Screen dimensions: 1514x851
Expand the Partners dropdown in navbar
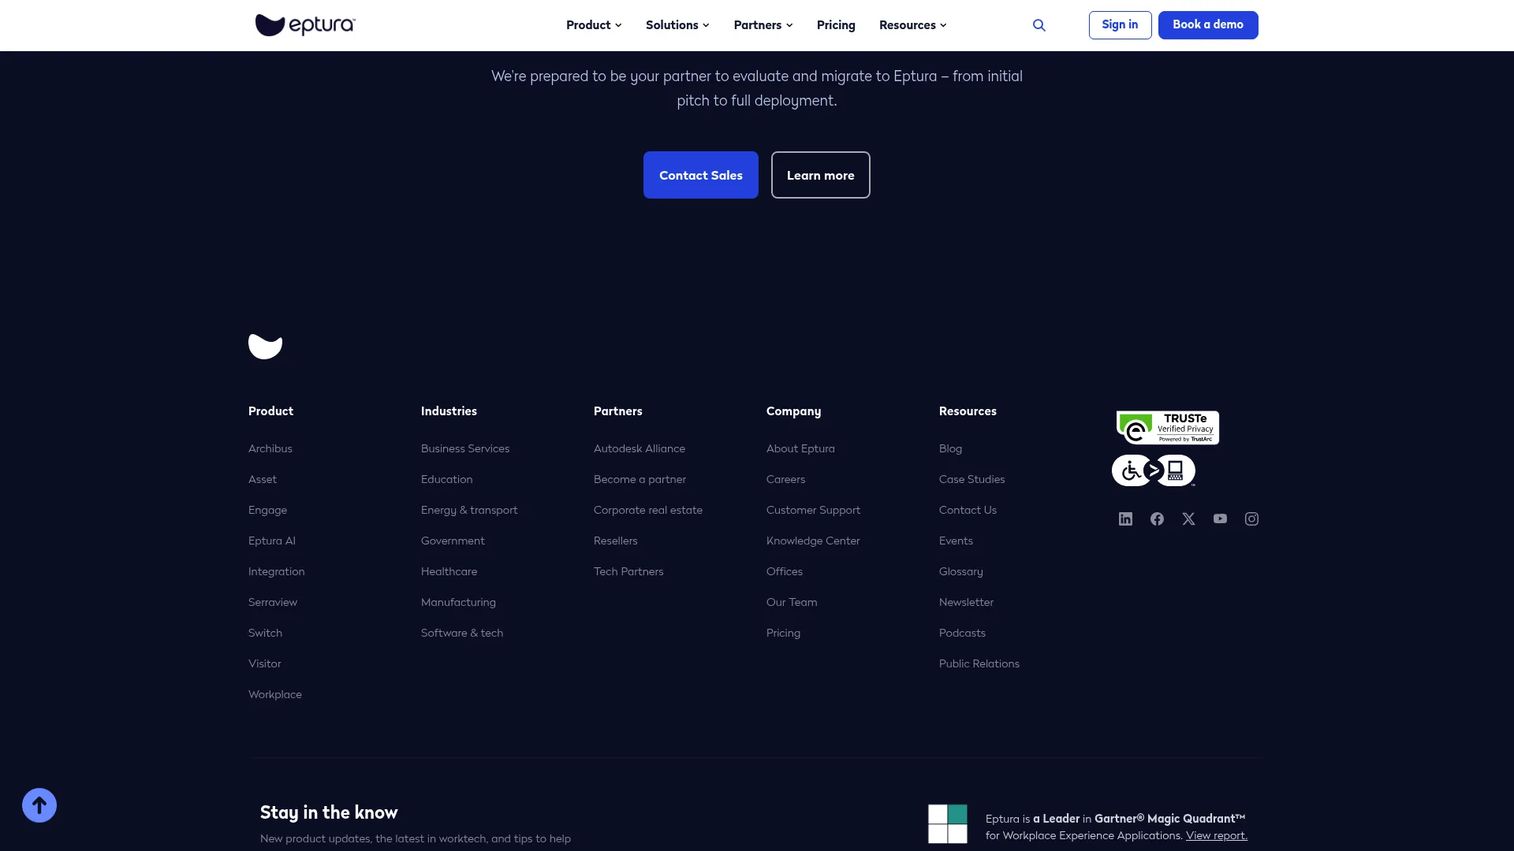[763, 25]
